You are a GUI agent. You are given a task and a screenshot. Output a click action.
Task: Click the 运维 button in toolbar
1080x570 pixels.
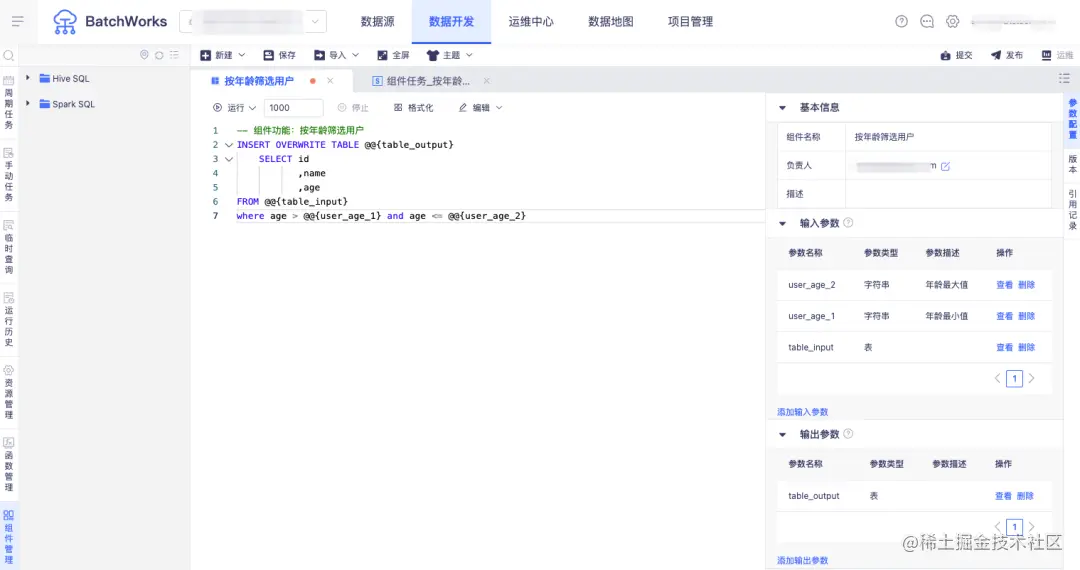tap(1057, 55)
